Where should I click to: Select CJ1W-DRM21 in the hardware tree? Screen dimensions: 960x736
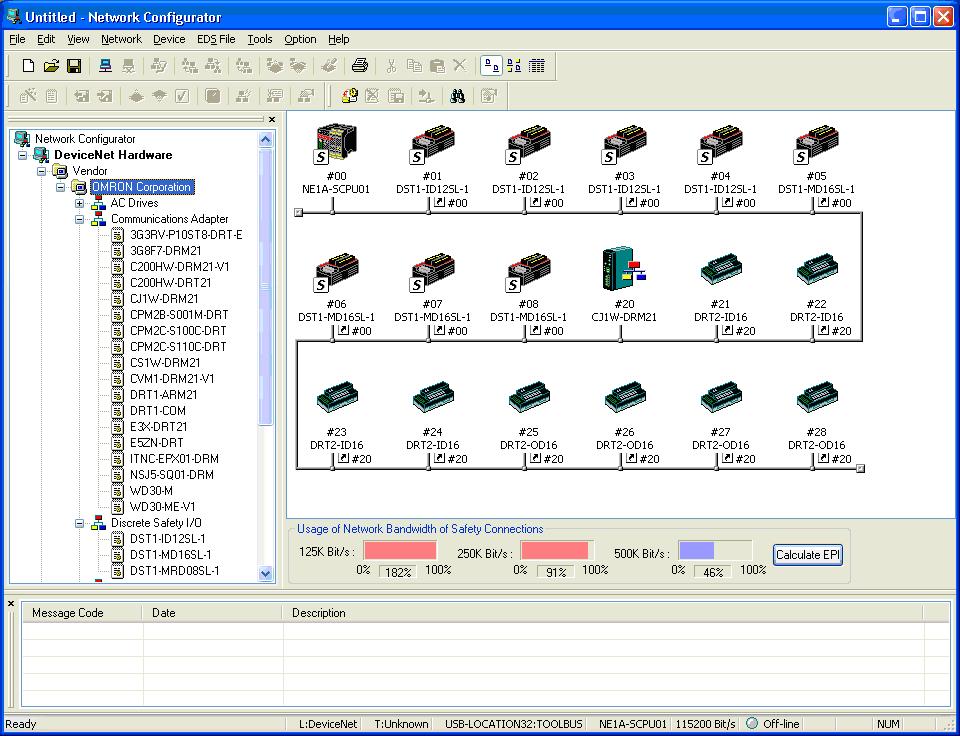(164, 299)
